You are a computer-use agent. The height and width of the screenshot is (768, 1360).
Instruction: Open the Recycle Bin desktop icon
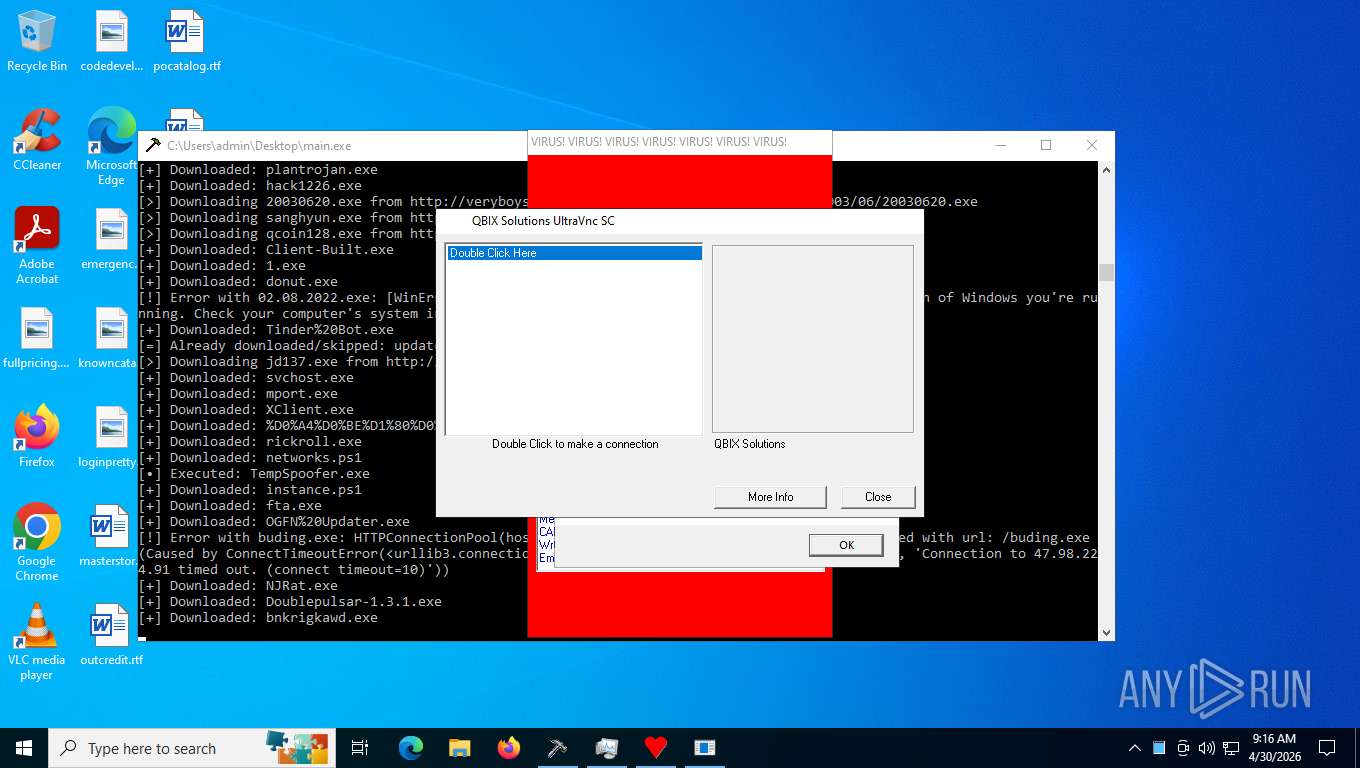pyautogui.click(x=37, y=41)
